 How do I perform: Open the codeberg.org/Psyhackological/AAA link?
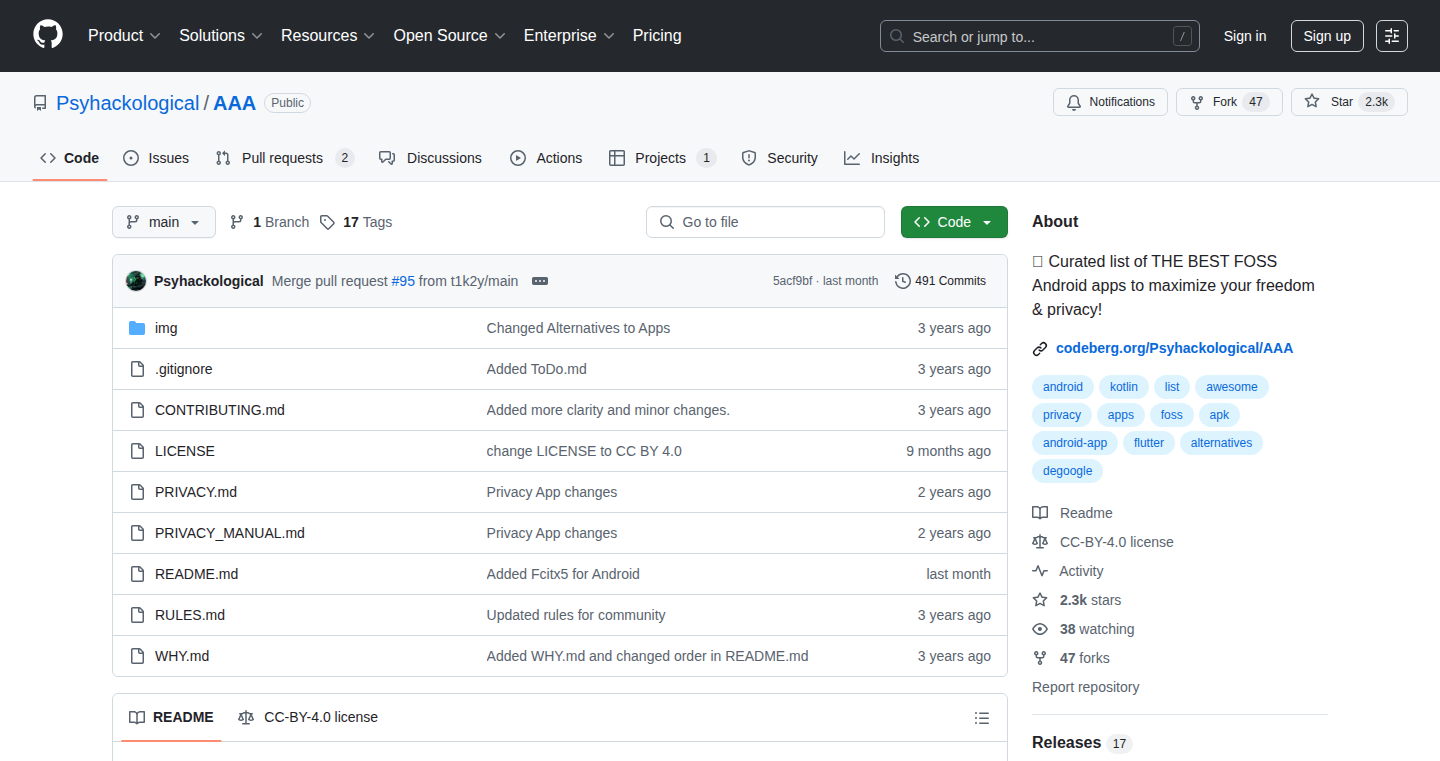1174,348
